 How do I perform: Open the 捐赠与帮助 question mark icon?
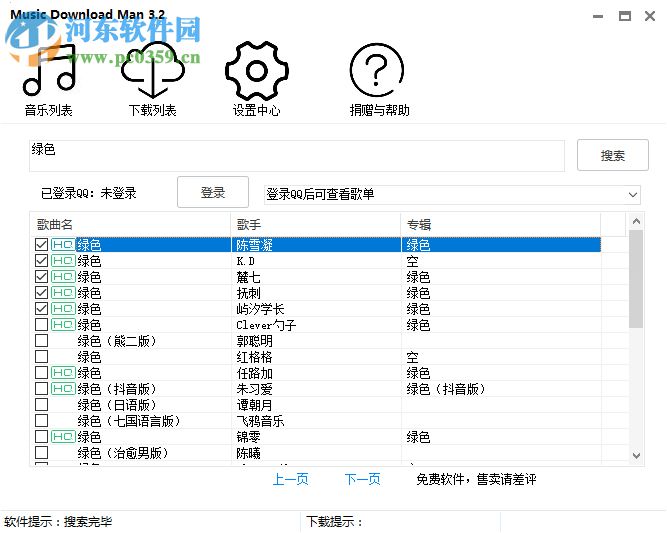[x=376, y=71]
